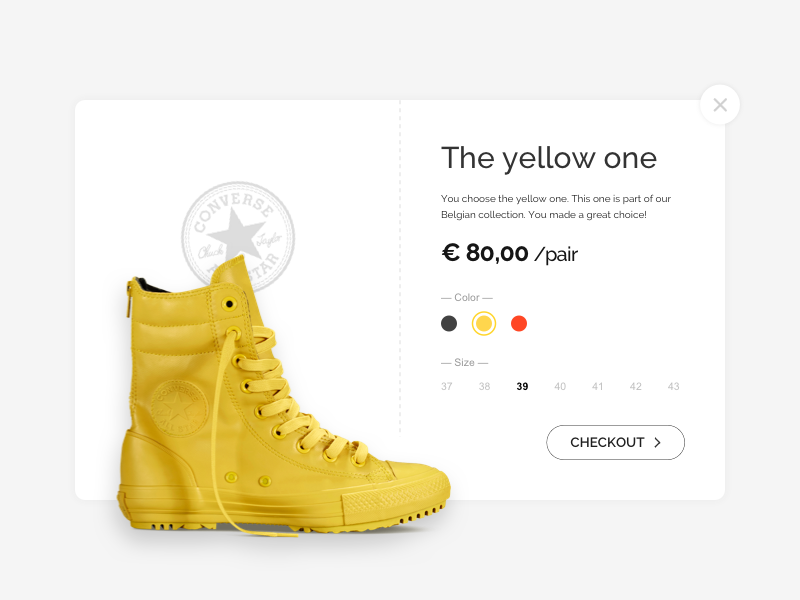Click the 'The yellow one' product title

click(548, 158)
